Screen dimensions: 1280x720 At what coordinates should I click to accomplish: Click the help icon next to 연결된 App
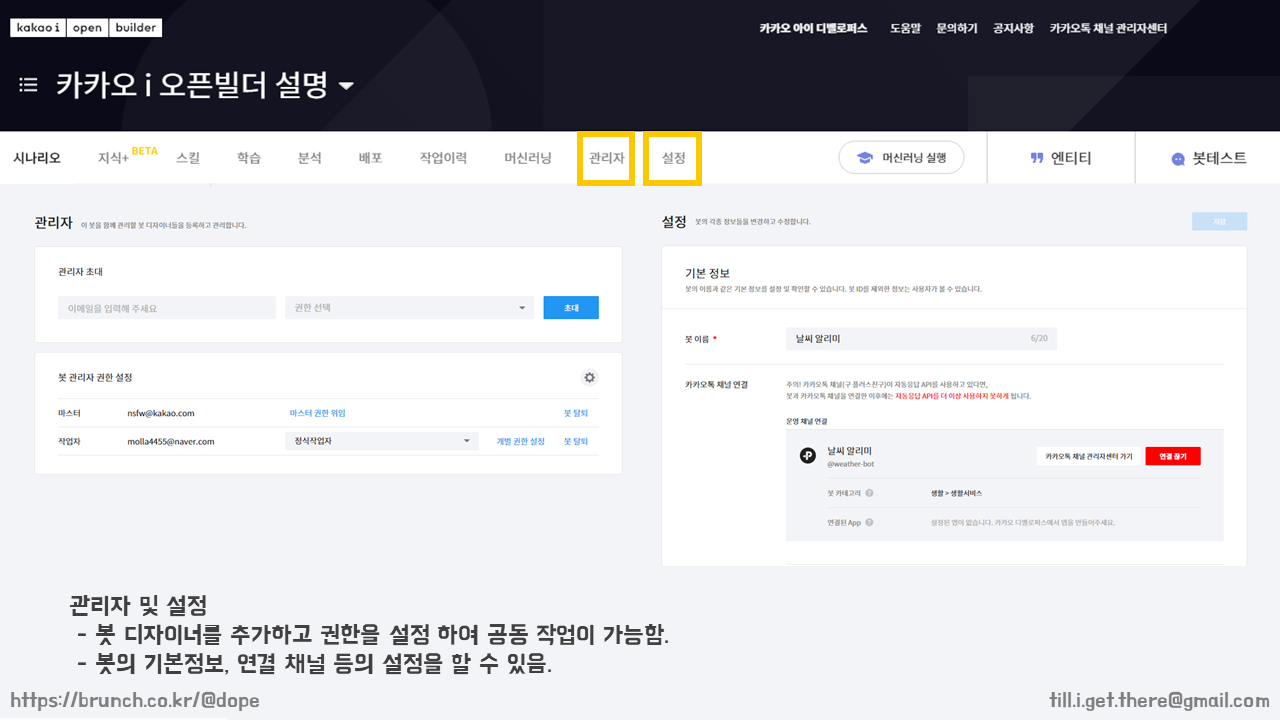869,522
